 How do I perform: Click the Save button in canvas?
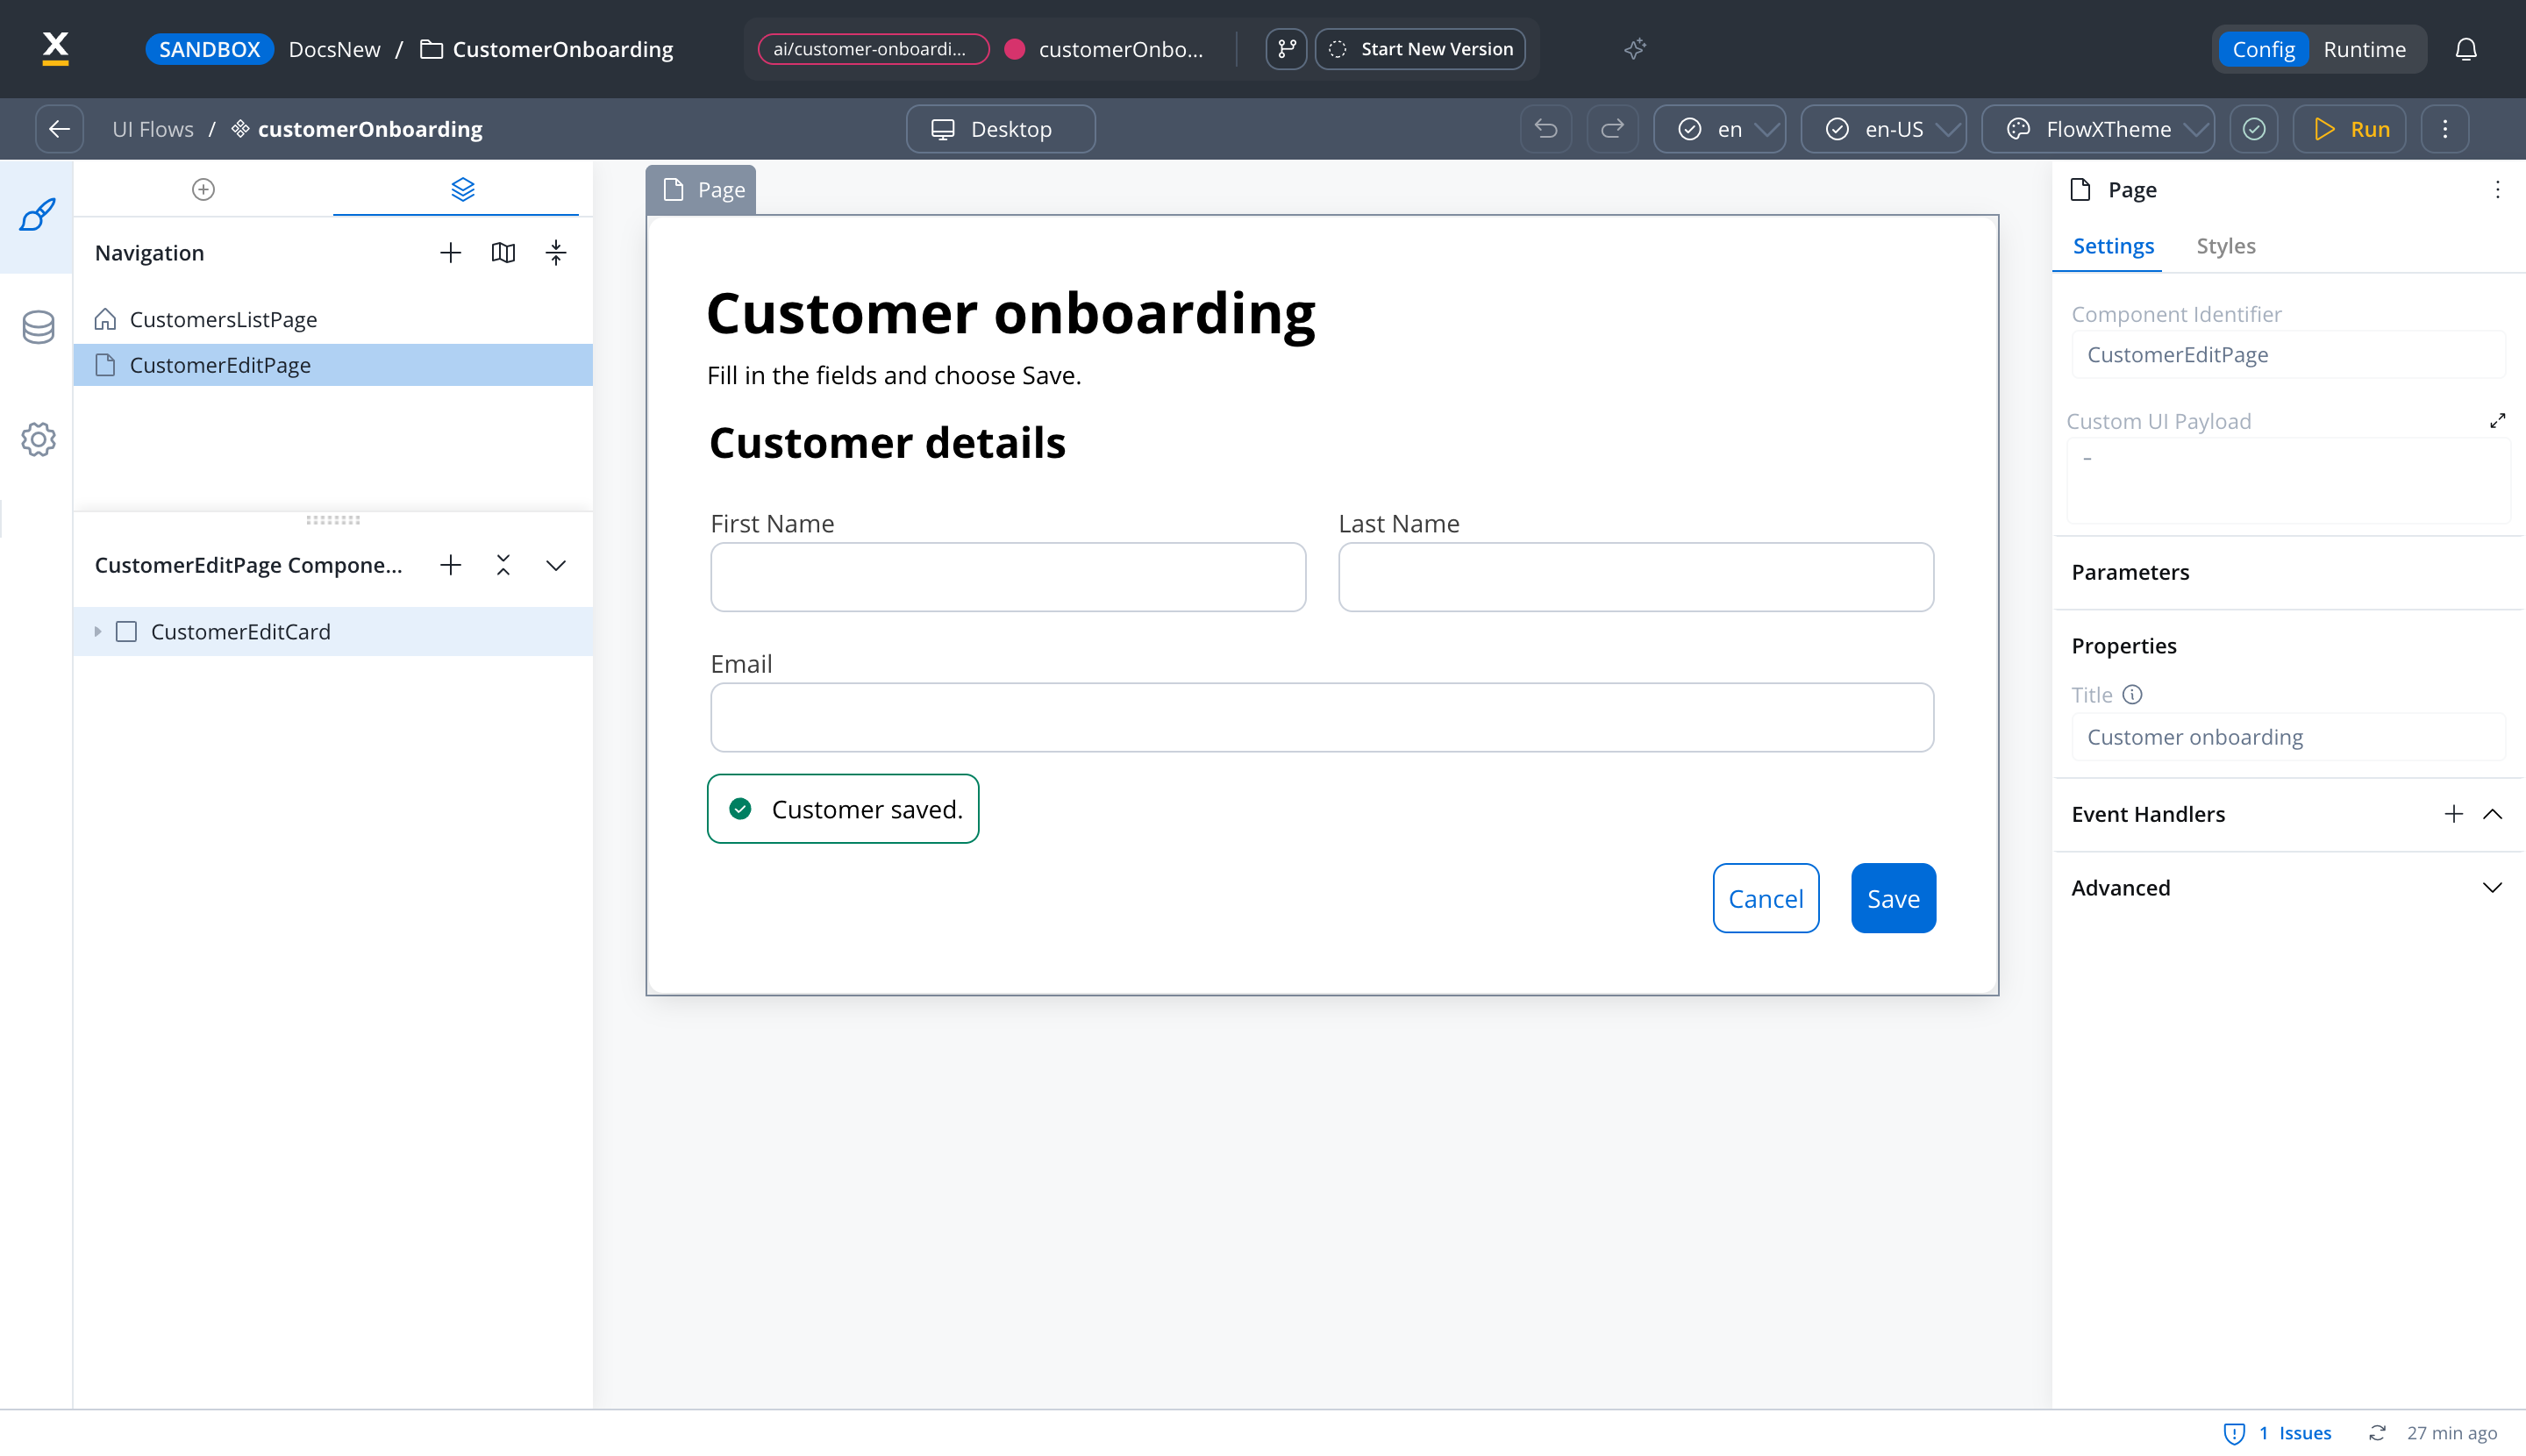[1893, 898]
